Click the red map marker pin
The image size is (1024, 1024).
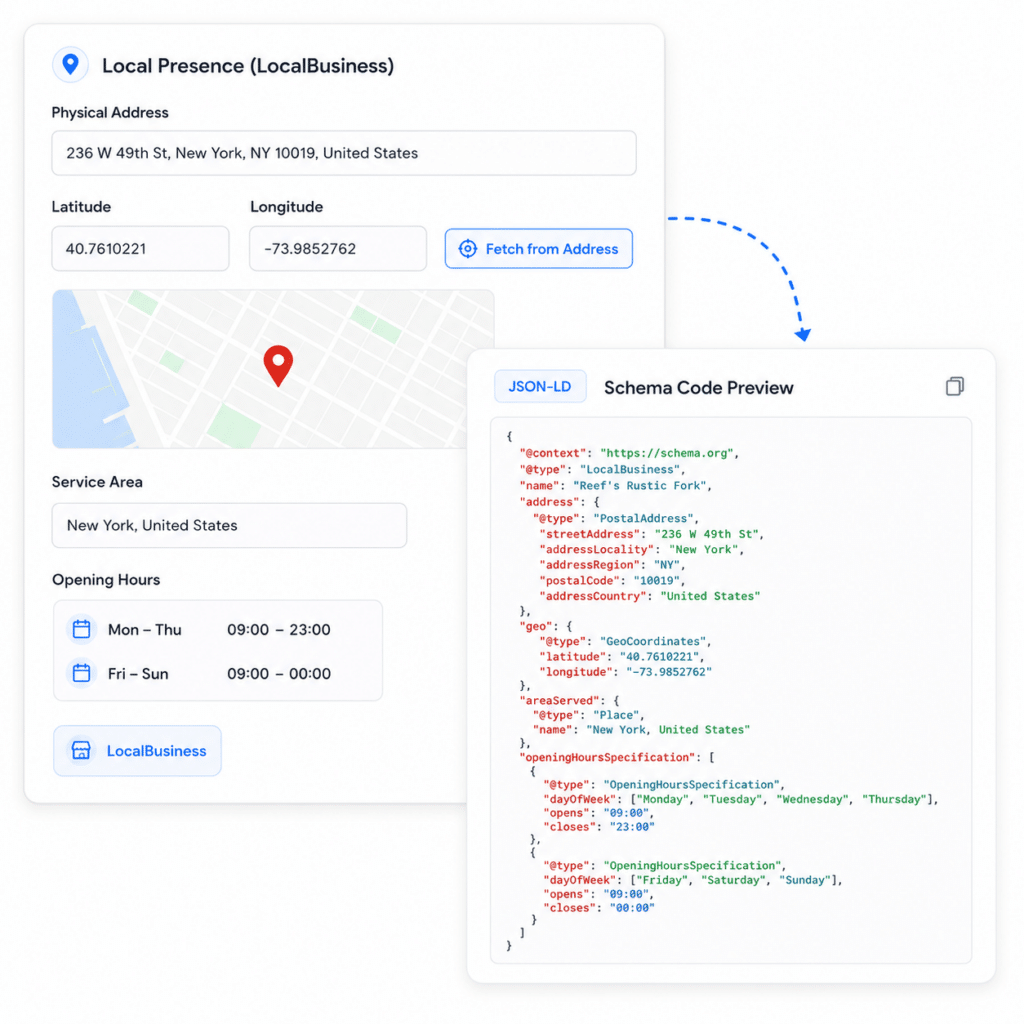278,366
